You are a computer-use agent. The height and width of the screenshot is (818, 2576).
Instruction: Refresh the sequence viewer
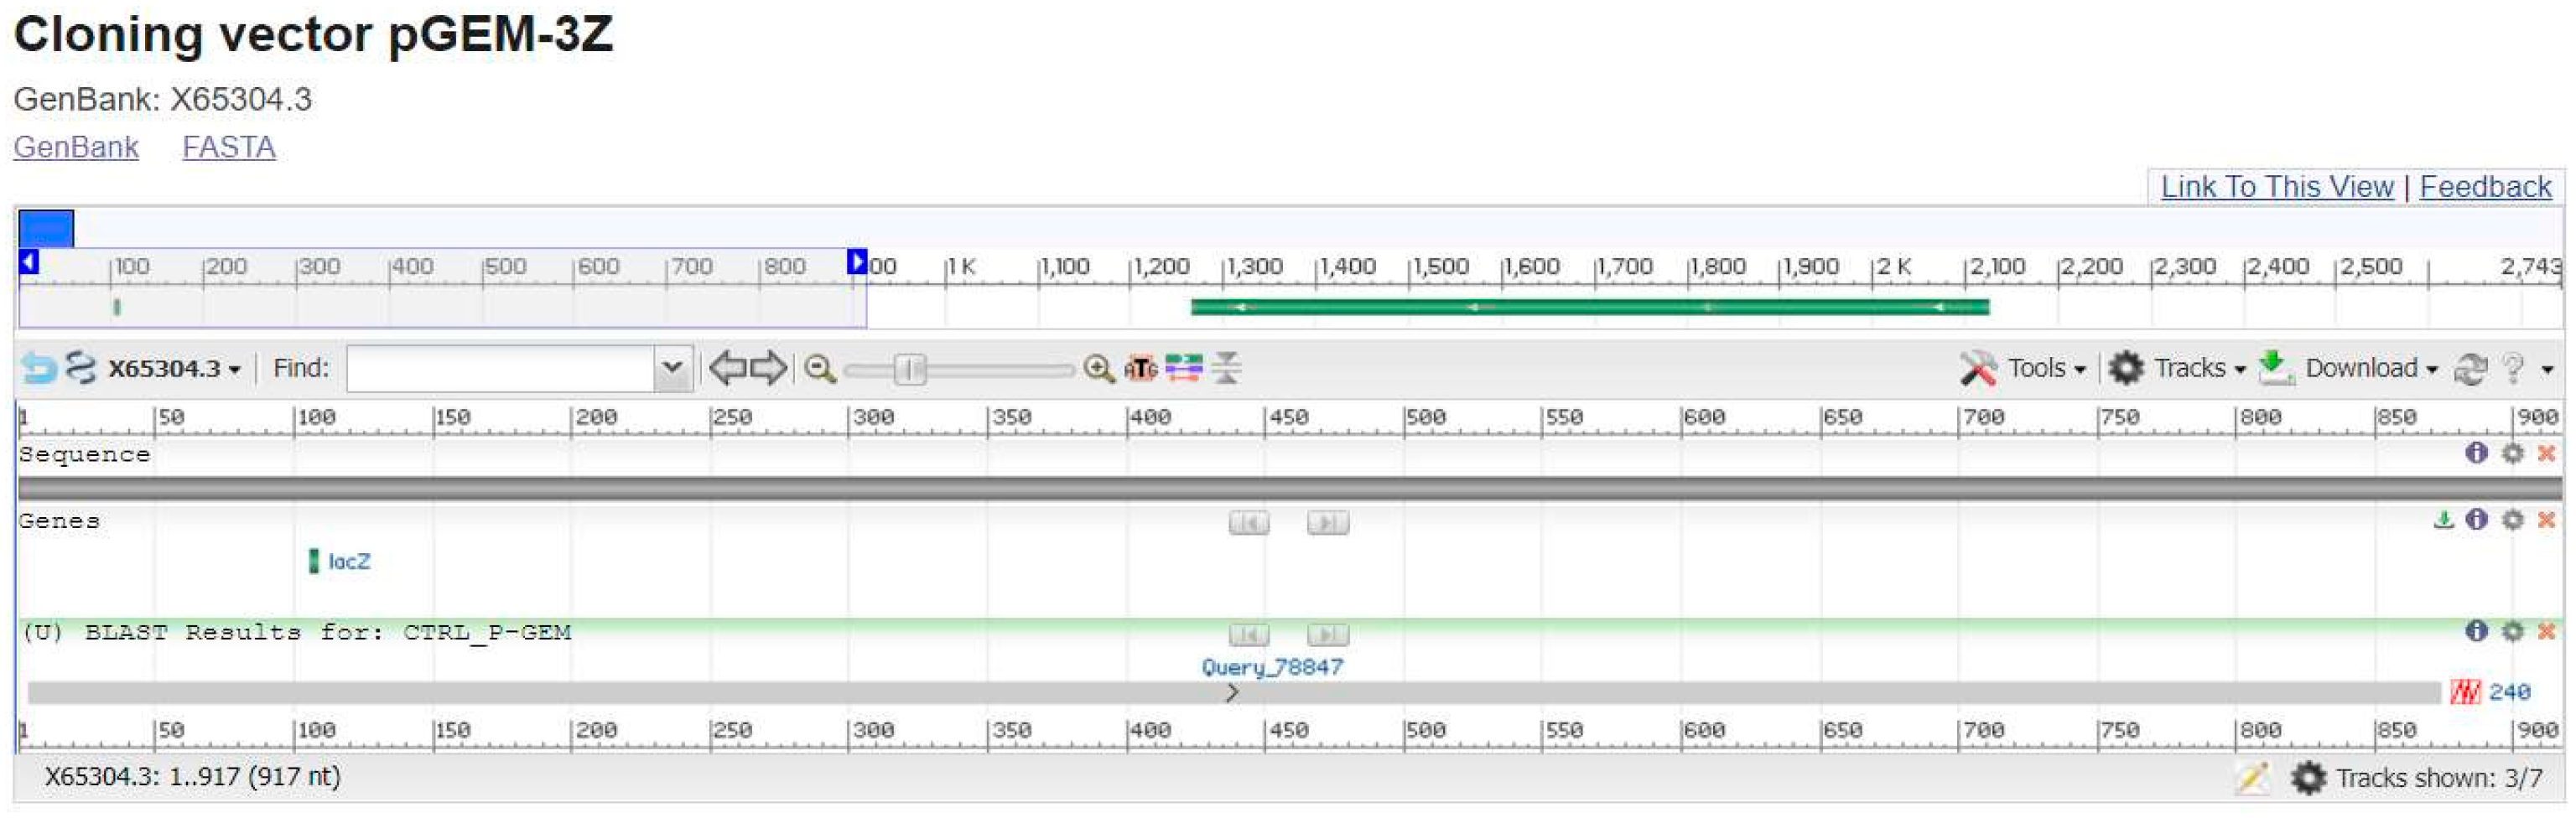click(x=2471, y=369)
